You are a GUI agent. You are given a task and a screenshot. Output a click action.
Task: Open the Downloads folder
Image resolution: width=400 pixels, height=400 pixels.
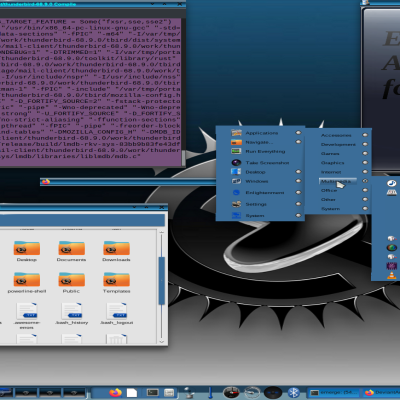click(x=116, y=251)
